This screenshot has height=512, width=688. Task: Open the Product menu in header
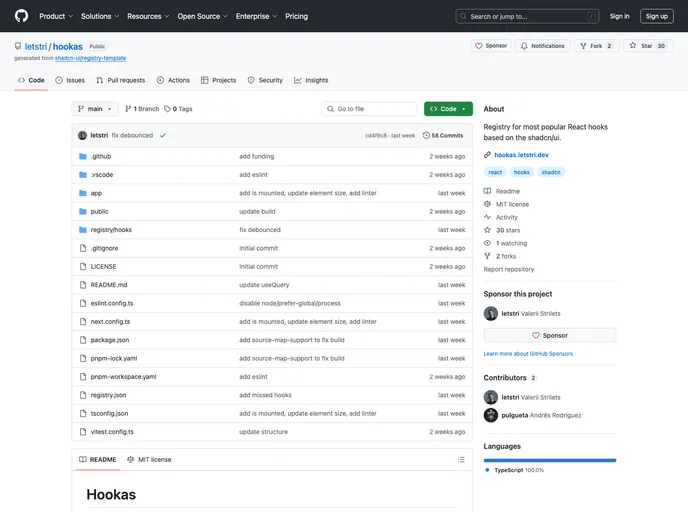pyautogui.click(x=55, y=16)
